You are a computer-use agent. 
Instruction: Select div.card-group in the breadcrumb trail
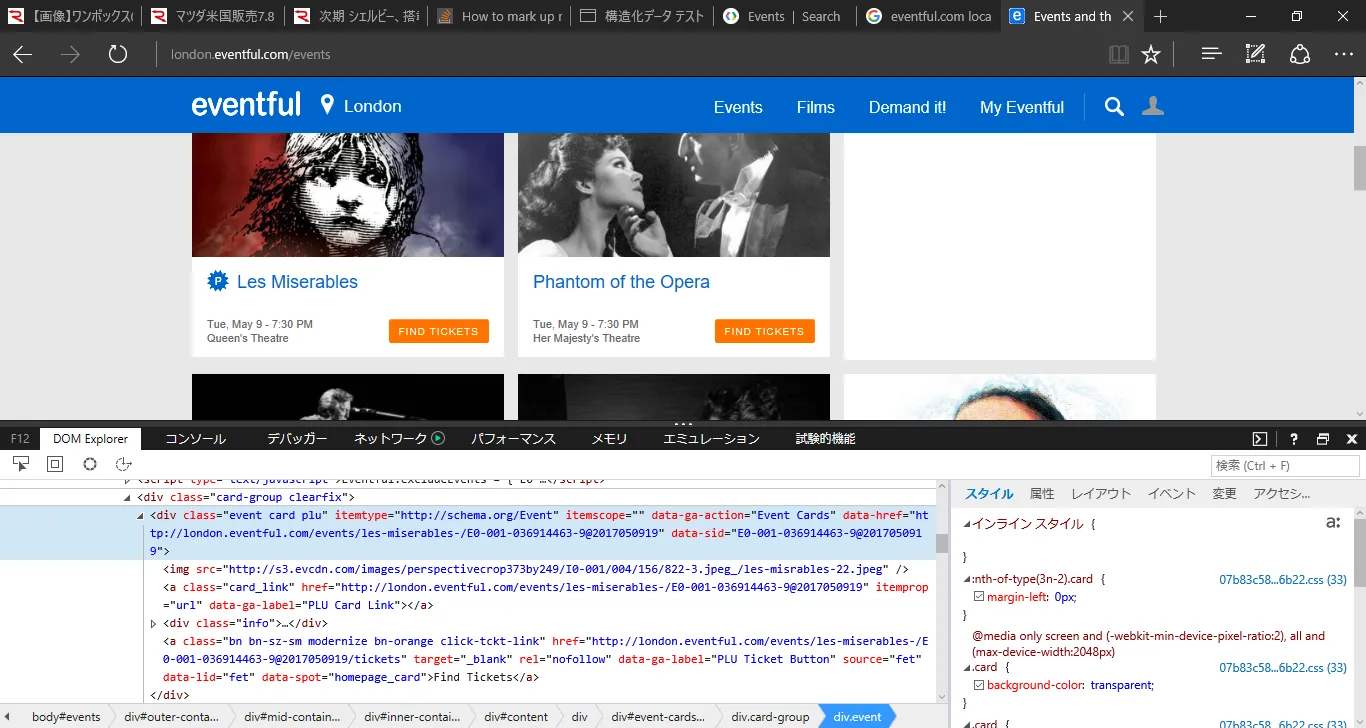point(770,716)
